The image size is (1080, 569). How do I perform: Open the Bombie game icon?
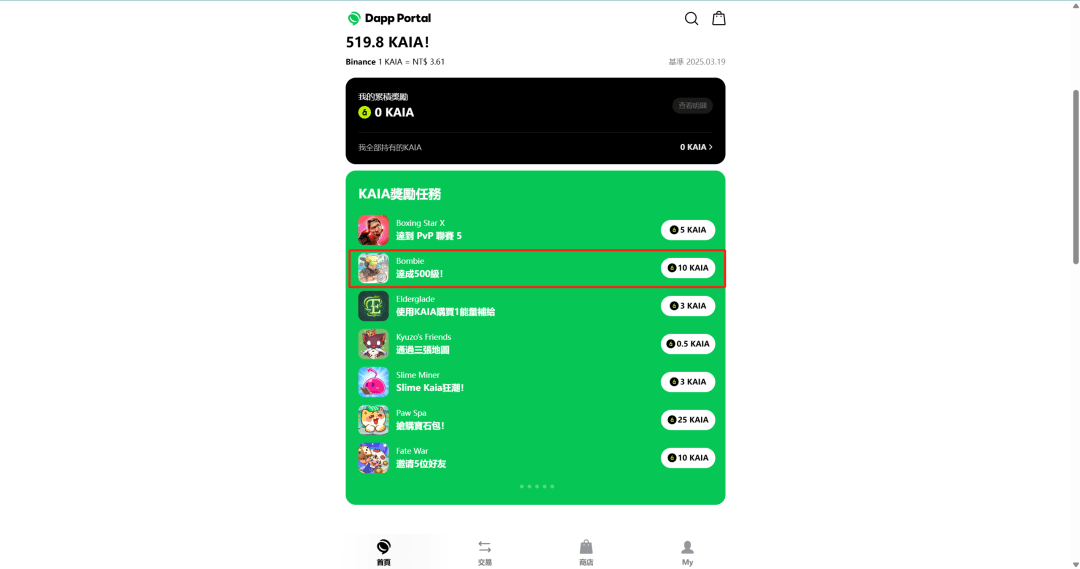[x=373, y=268]
